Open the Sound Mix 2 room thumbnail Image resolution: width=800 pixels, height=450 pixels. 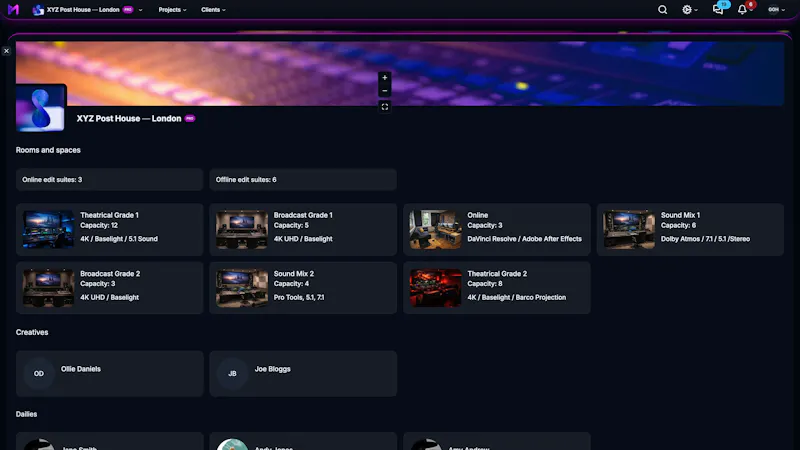(241, 288)
